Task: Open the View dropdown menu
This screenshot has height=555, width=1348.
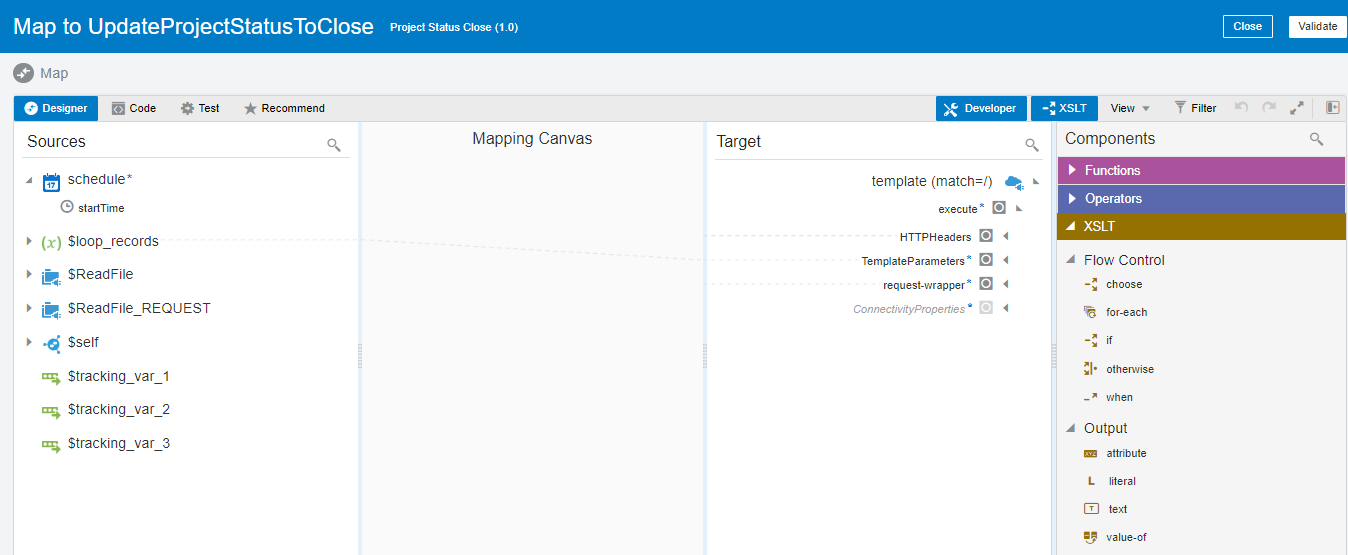Action: point(1130,108)
